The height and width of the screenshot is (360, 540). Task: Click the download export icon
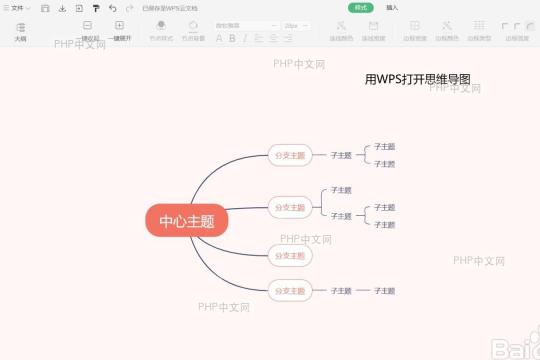(x=62, y=8)
